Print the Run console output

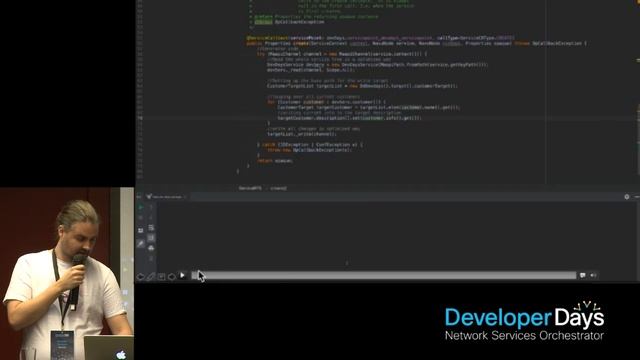(151, 248)
